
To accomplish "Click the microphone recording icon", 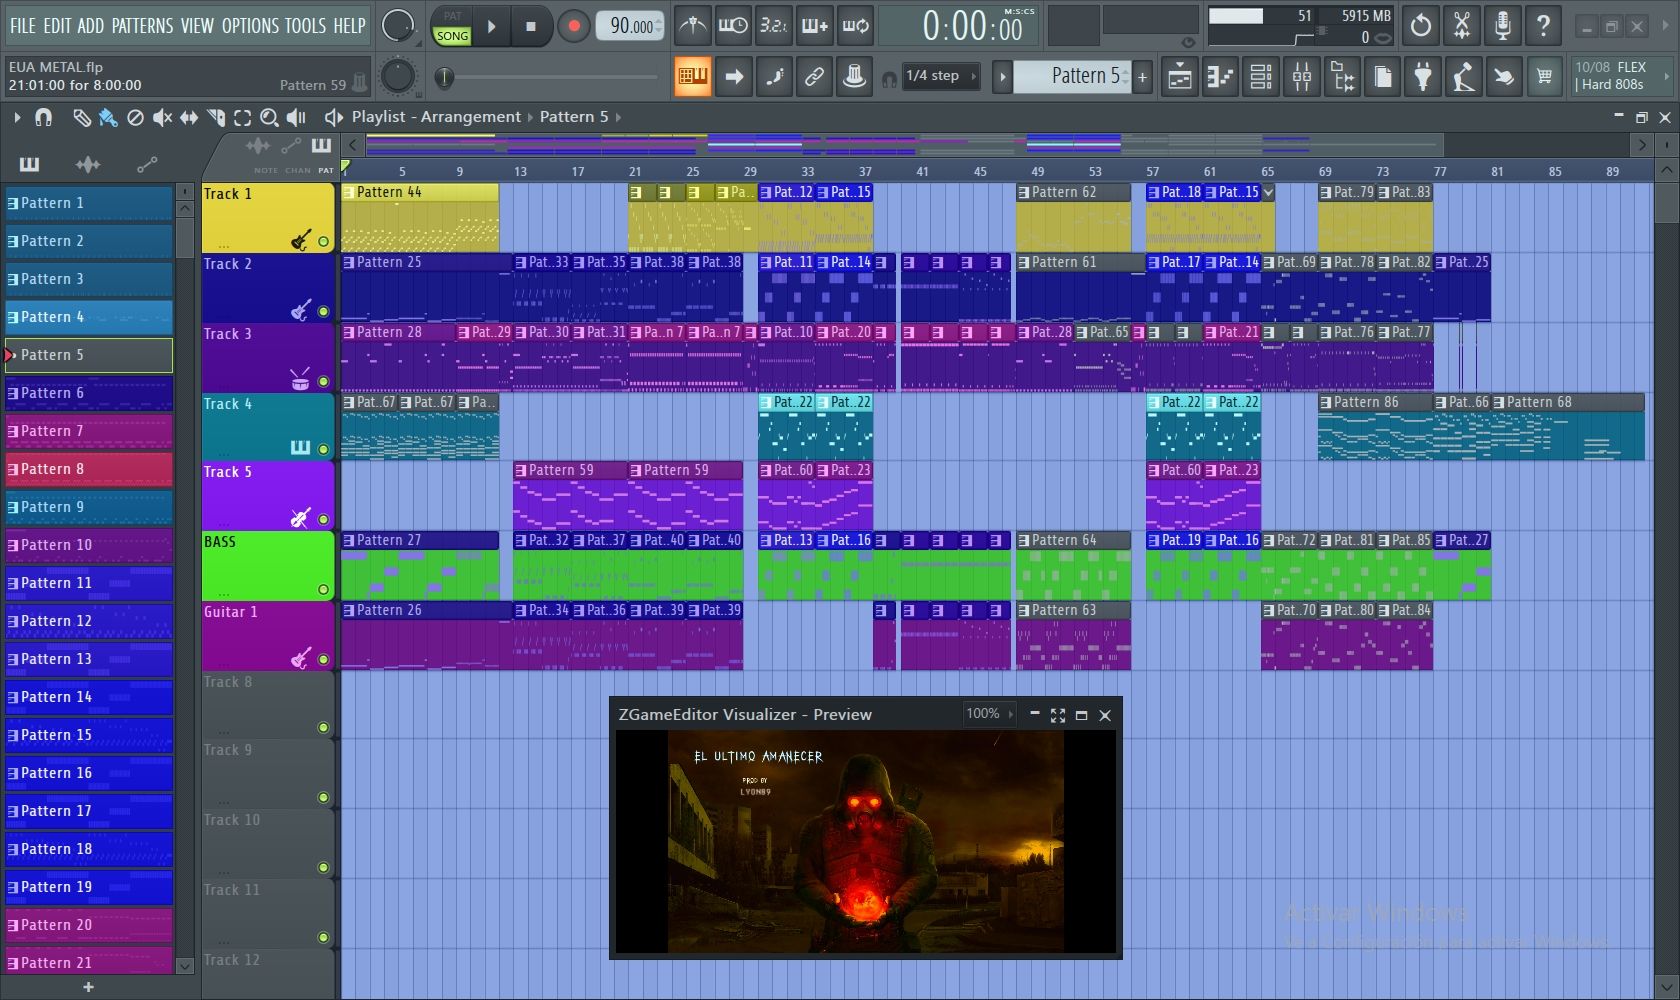I will 1502,26.
